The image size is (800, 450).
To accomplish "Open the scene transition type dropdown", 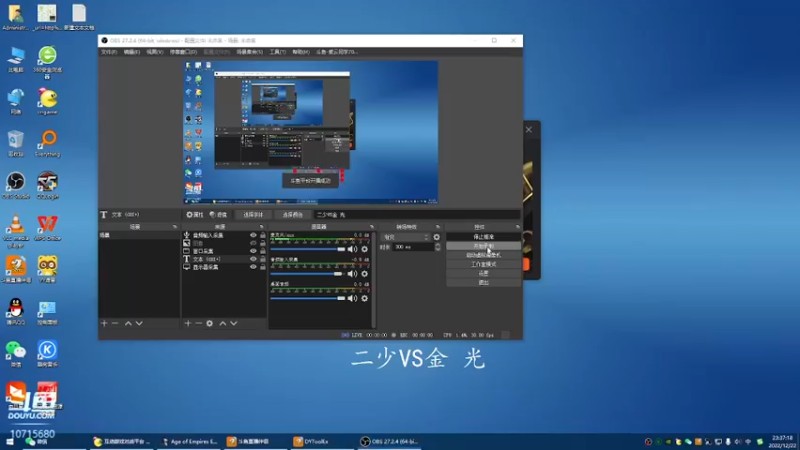I will (406, 237).
